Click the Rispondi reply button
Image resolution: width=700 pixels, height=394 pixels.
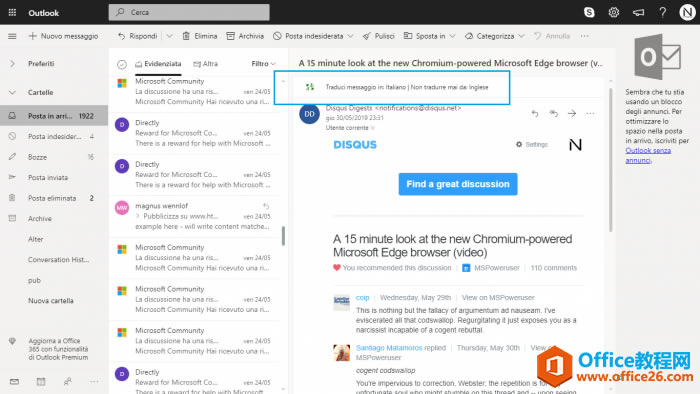138,36
